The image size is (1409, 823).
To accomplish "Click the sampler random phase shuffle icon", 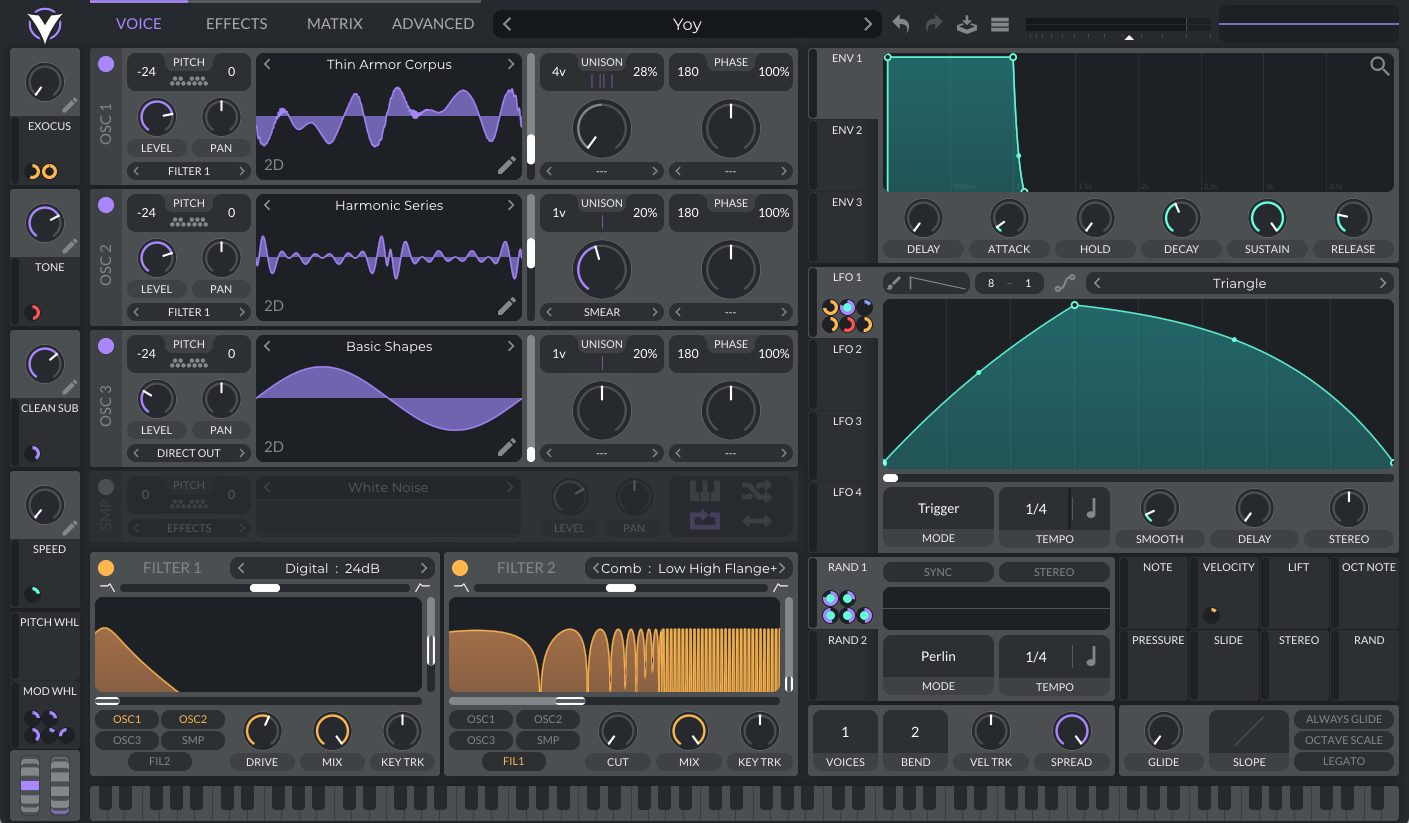I will pyautogui.click(x=757, y=491).
